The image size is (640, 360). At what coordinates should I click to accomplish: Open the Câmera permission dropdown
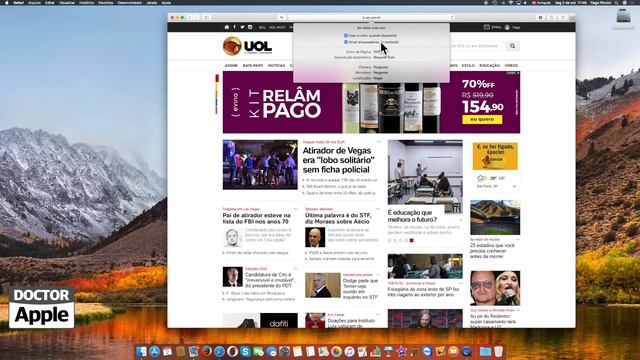(381, 67)
